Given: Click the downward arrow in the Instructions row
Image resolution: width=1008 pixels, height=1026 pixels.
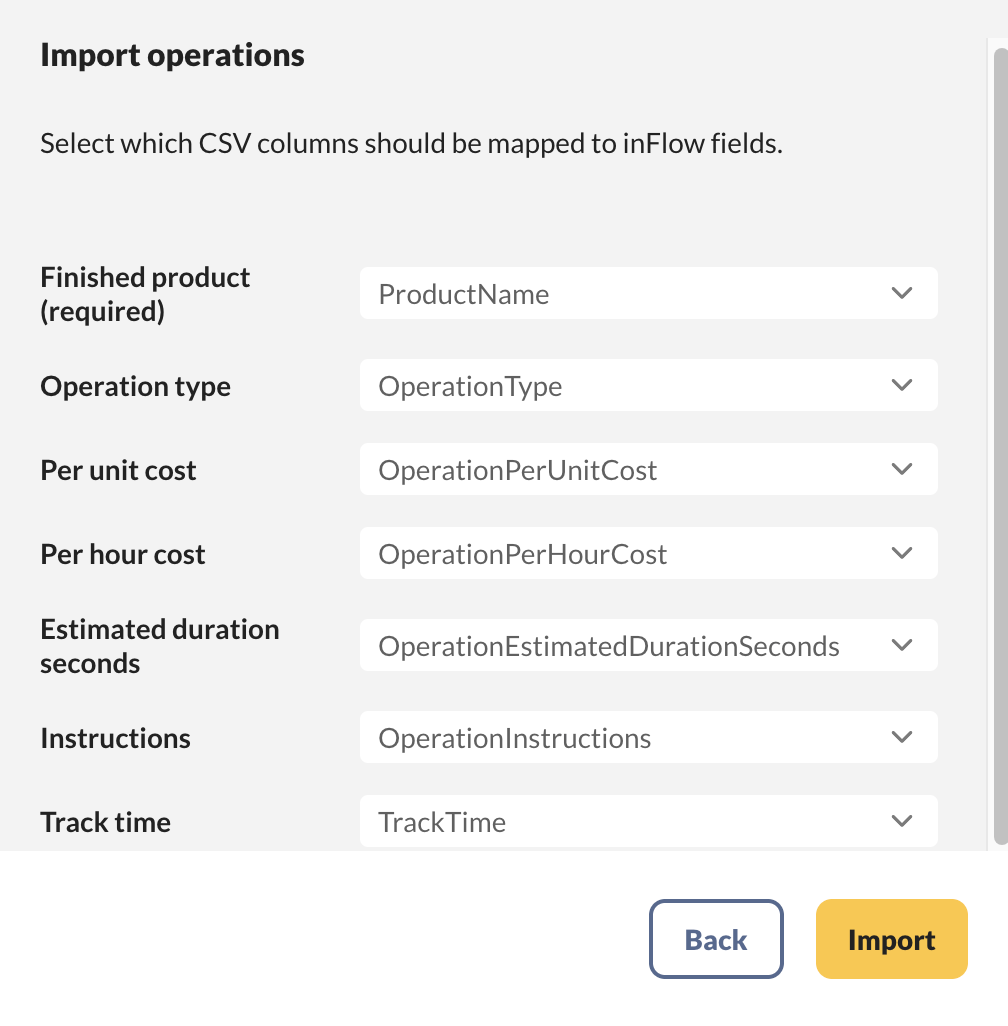Looking at the screenshot, I should [901, 737].
